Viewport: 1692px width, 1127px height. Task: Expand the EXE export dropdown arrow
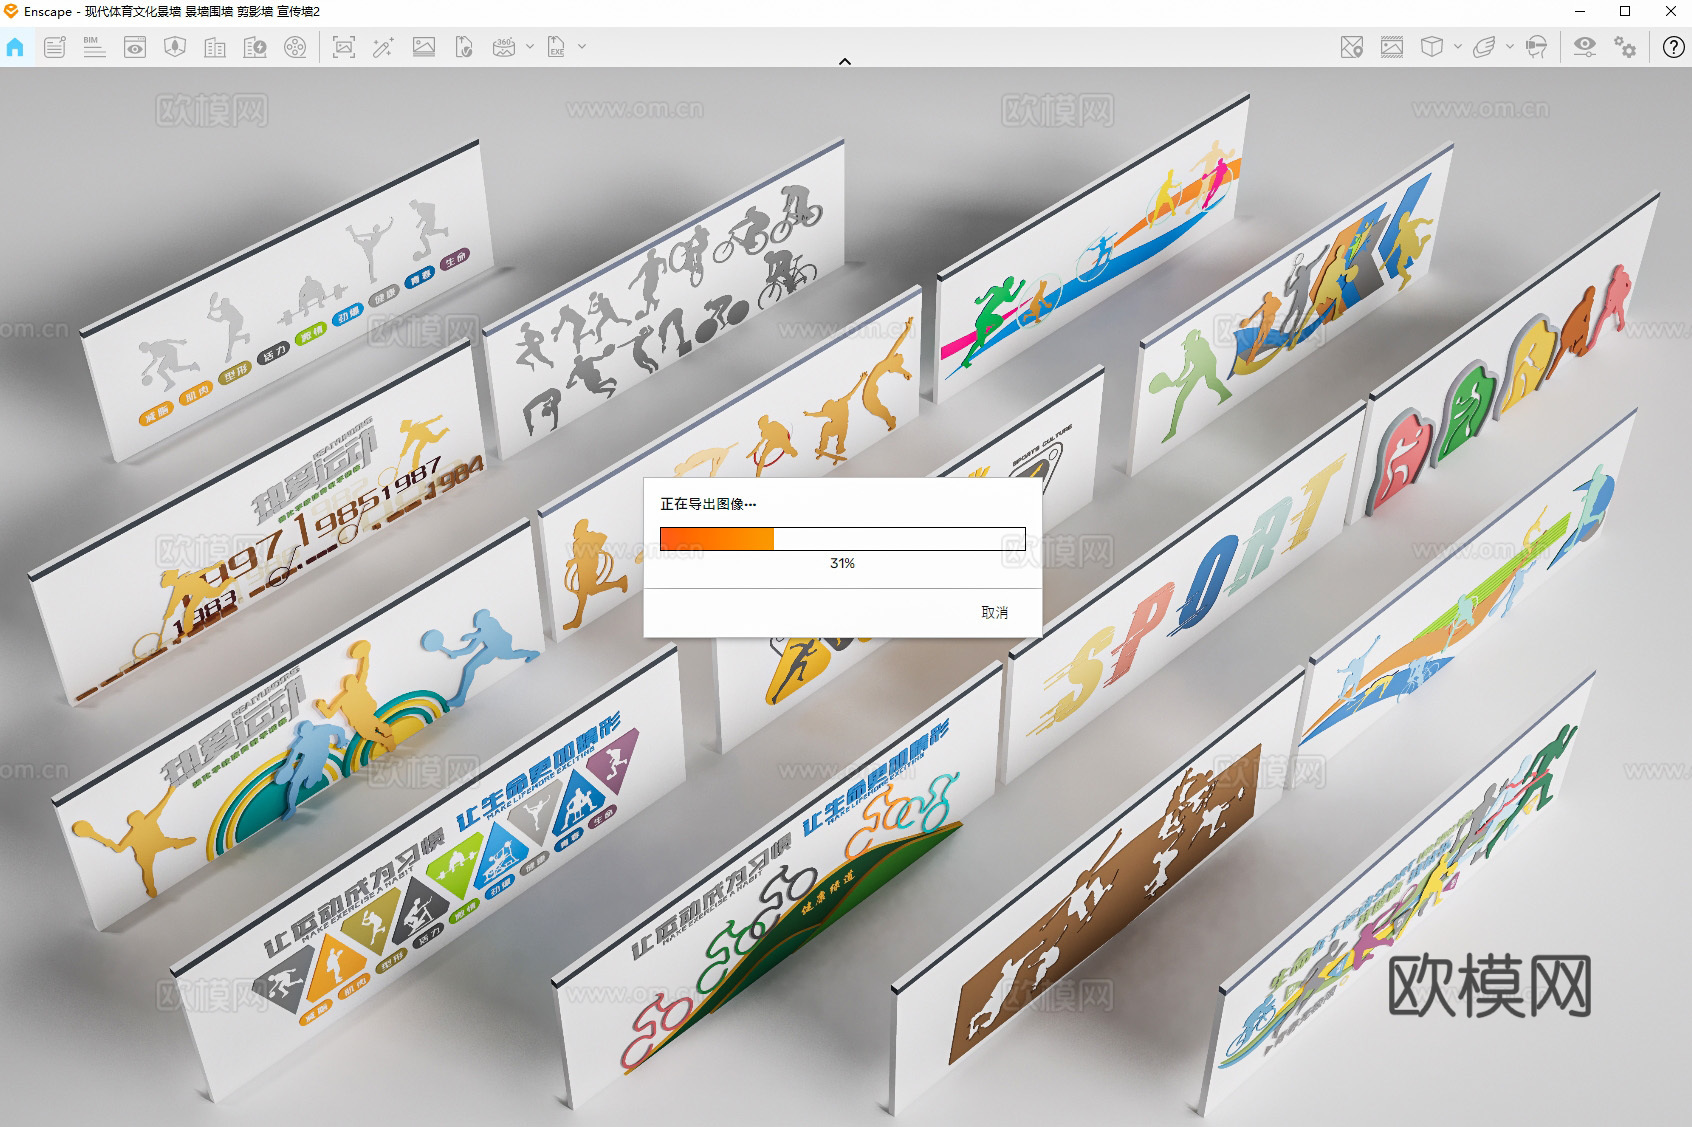click(x=582, y=47)
